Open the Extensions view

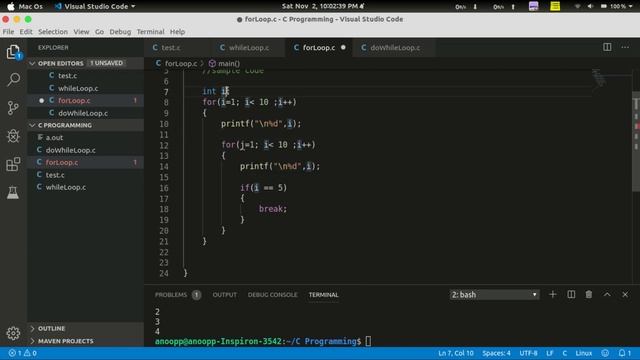[x=13, y=164]
